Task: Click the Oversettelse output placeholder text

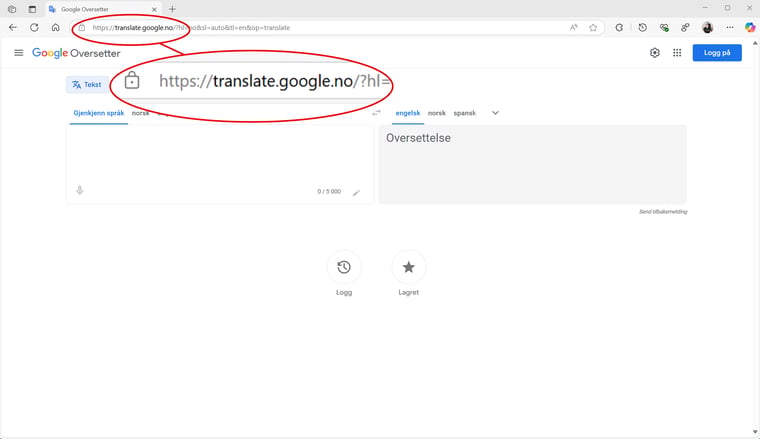Action: click(418, 138)
